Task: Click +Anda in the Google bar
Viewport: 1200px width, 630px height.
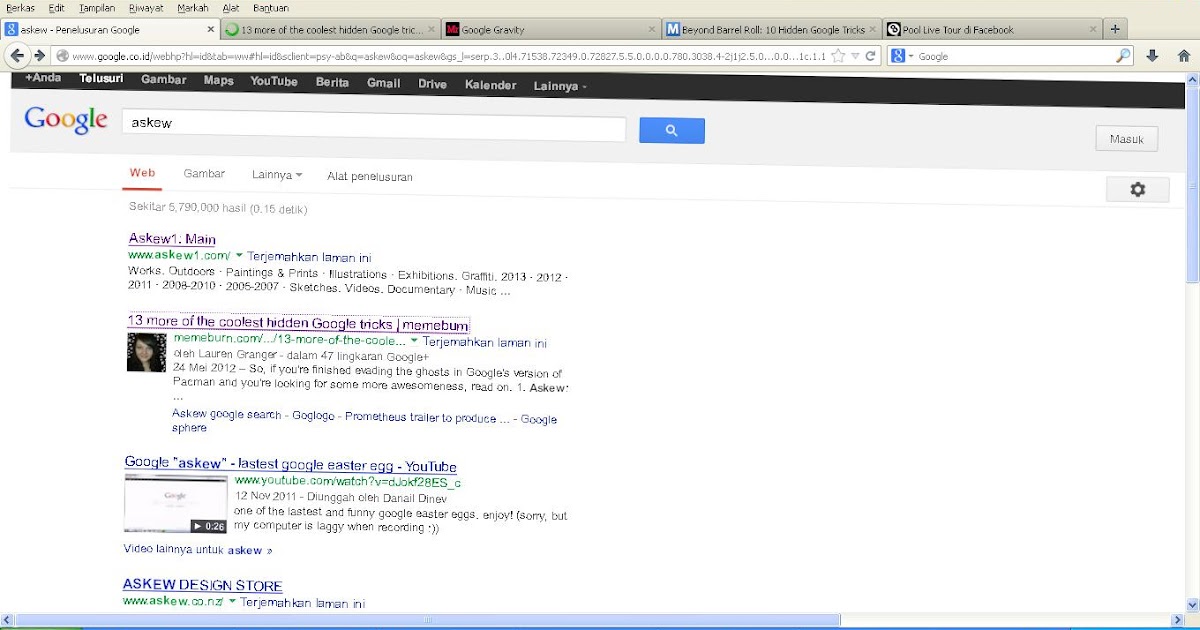Action: 43,79
